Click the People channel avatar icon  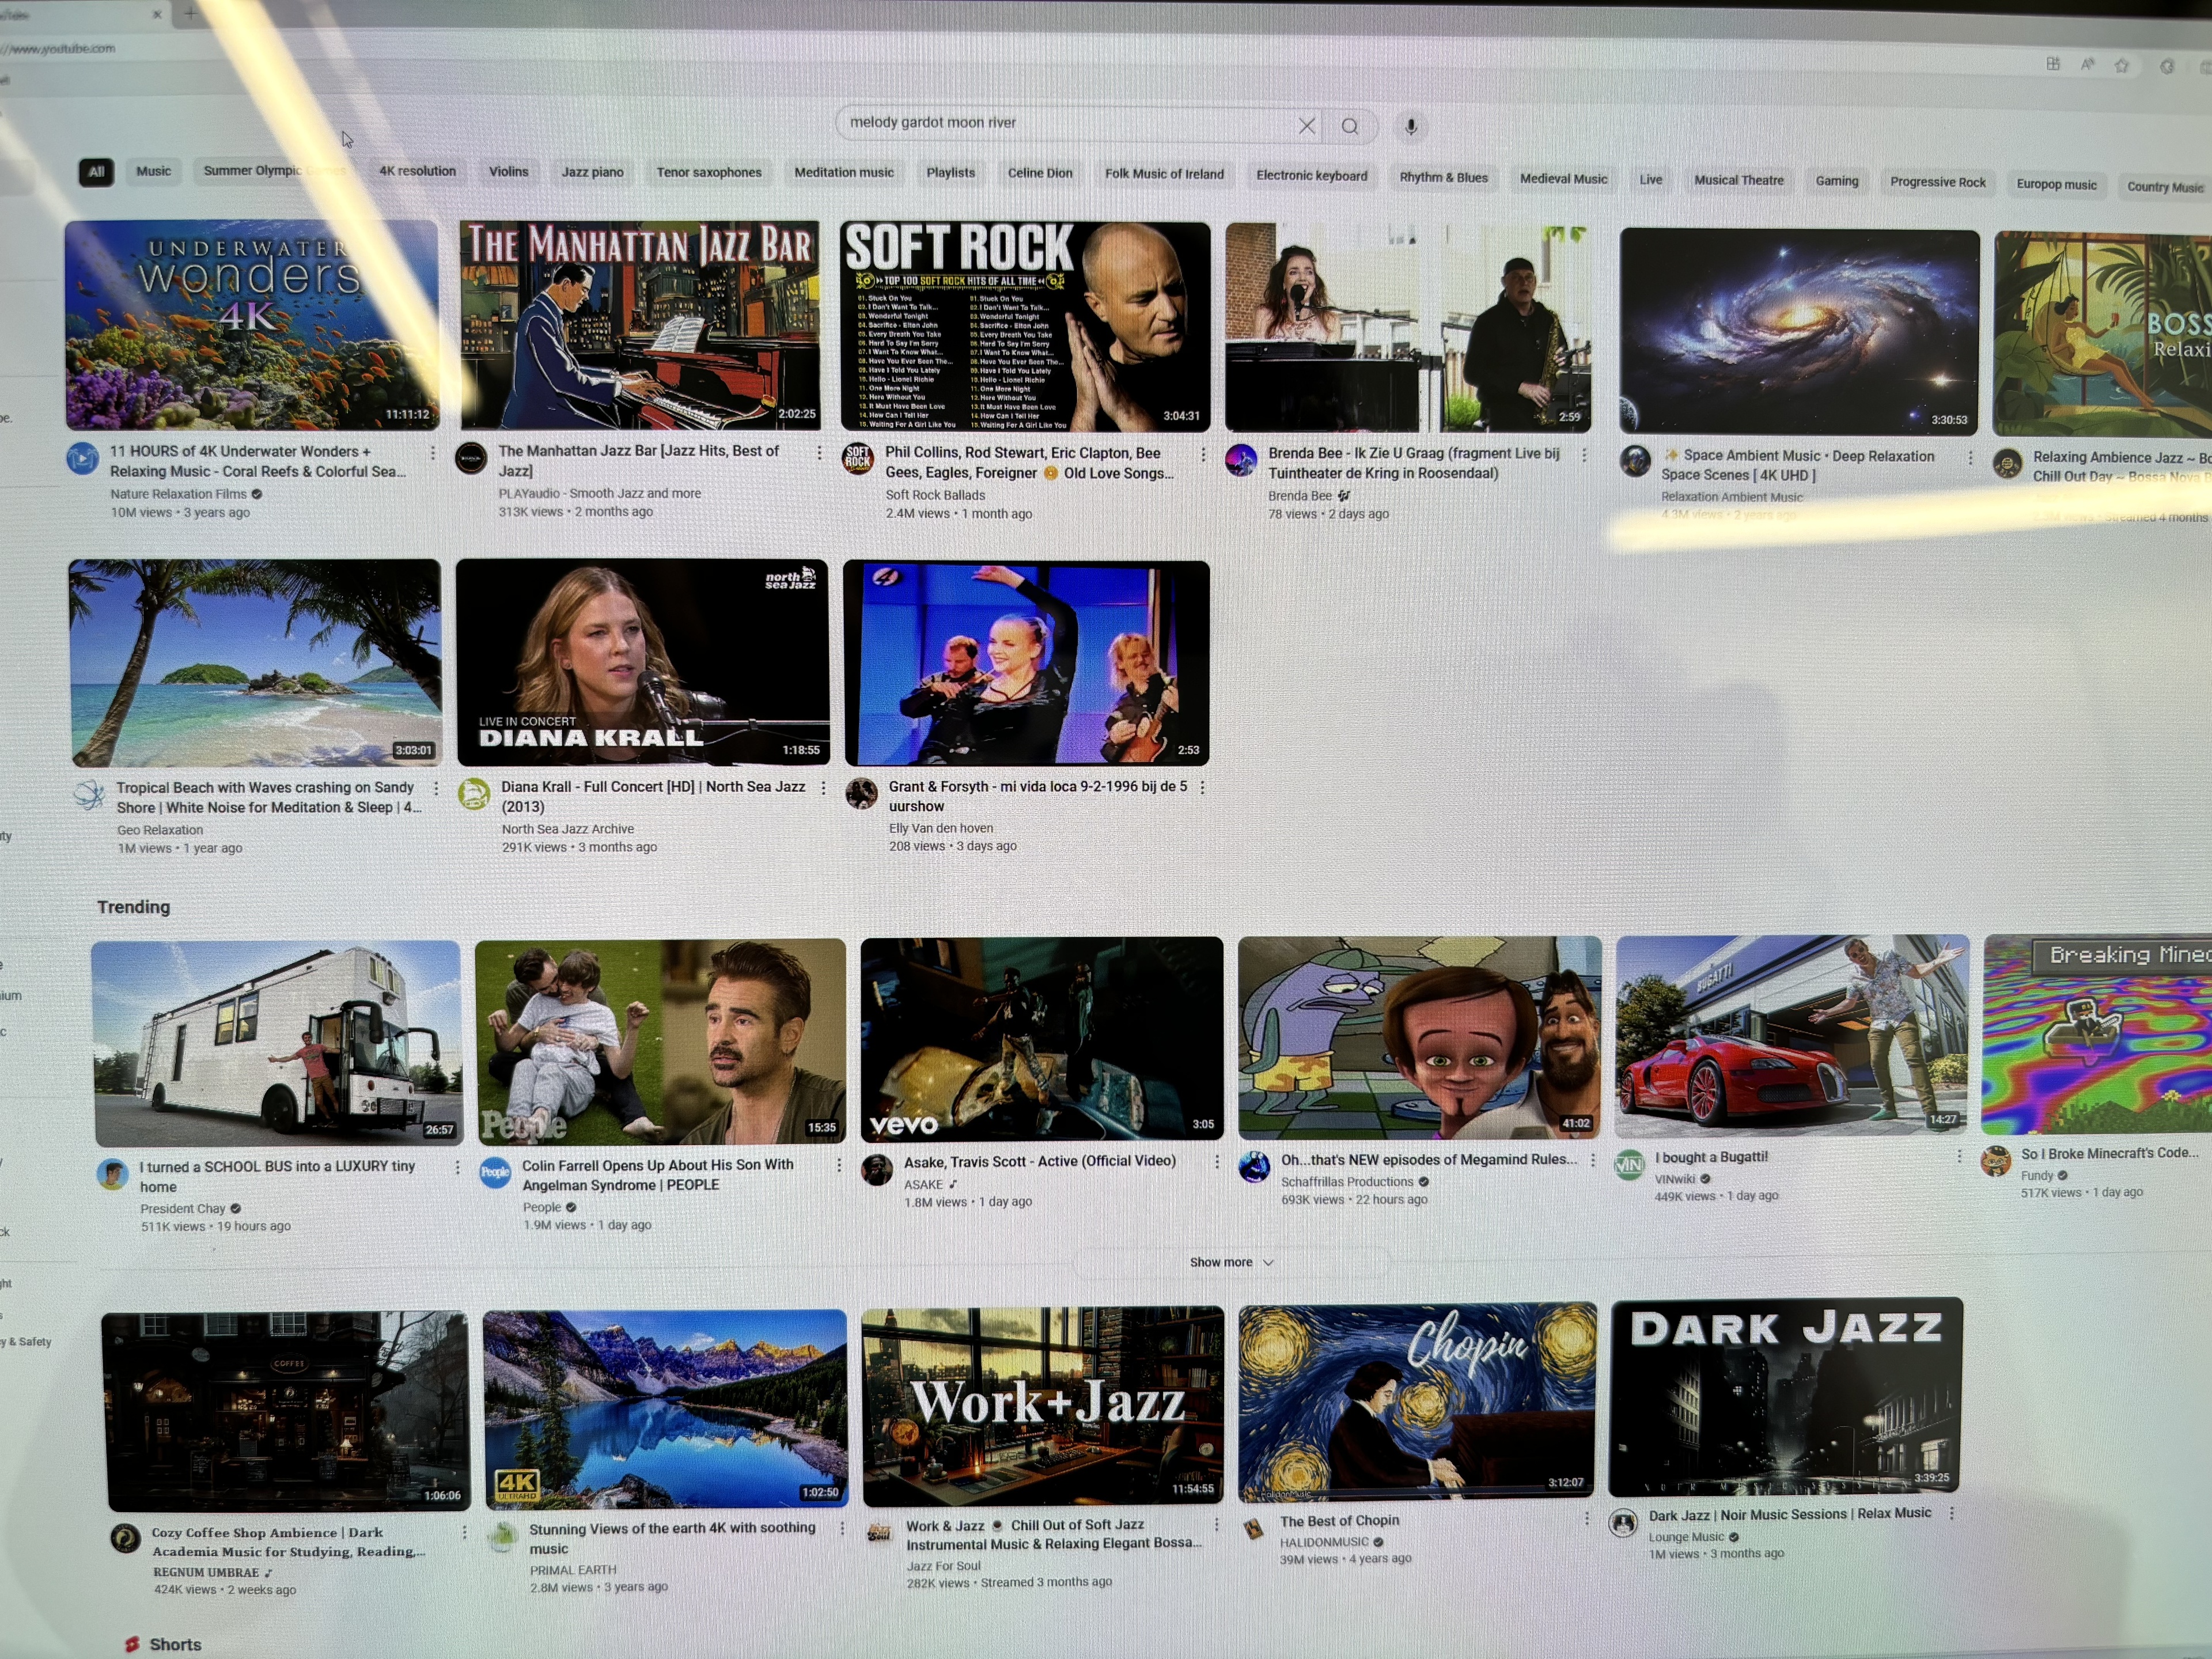click(495, 1172)
